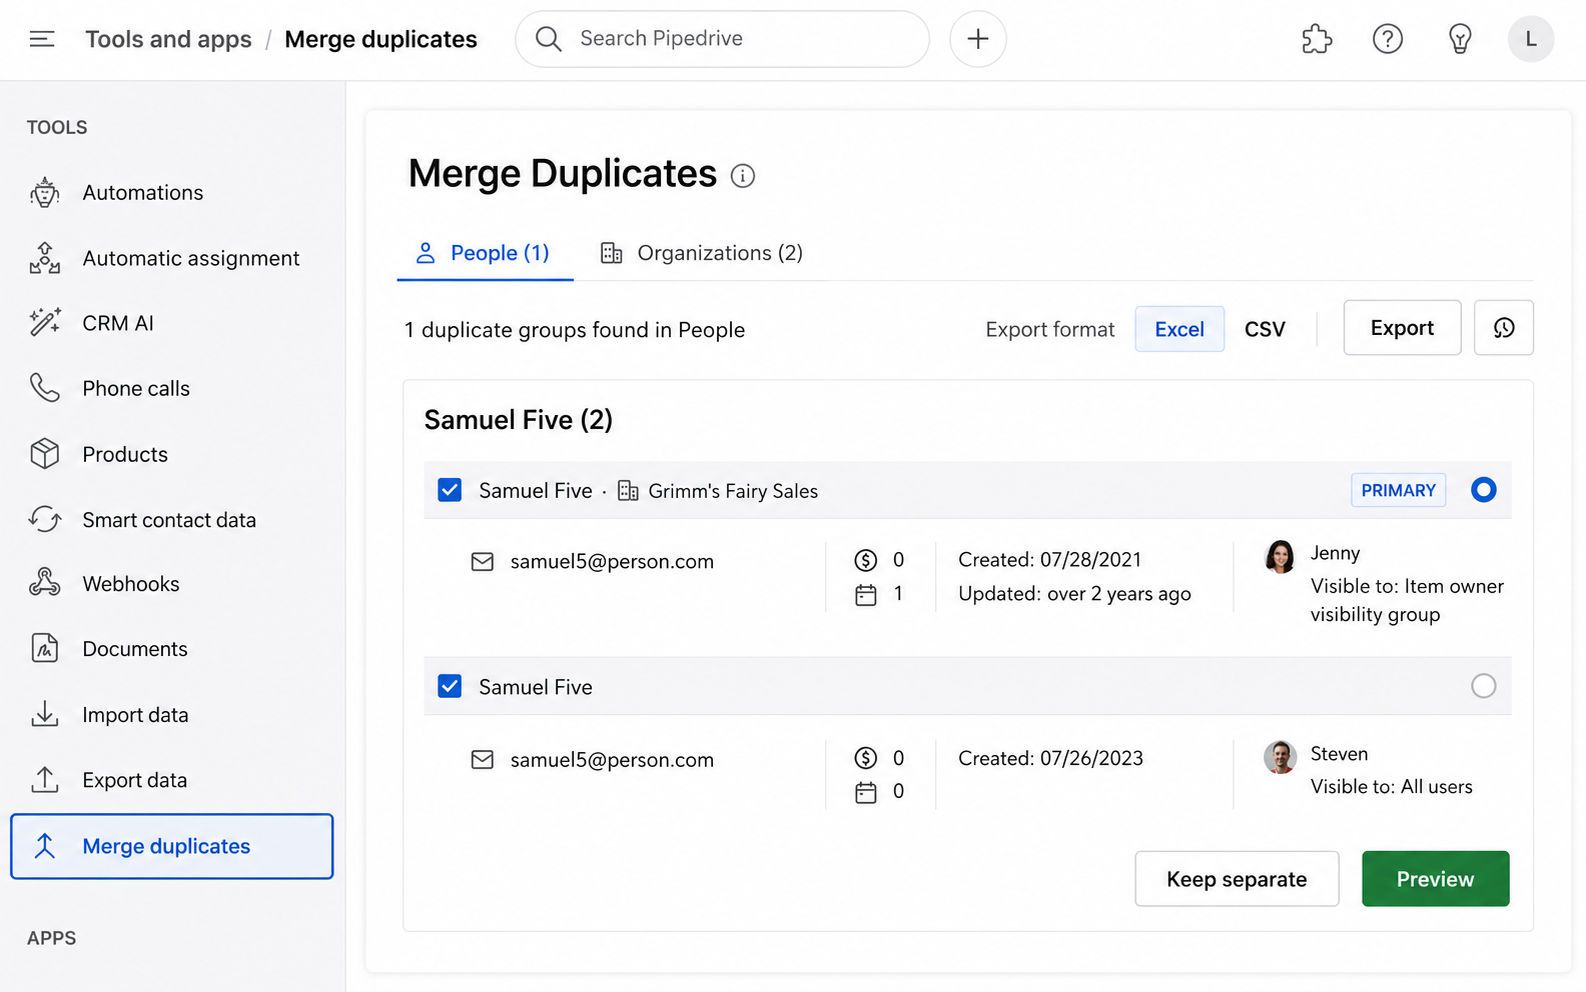
Task: Uncheck the Samuel Five Grimm's Fairy Sales checkbox
Action: point(450,490)
